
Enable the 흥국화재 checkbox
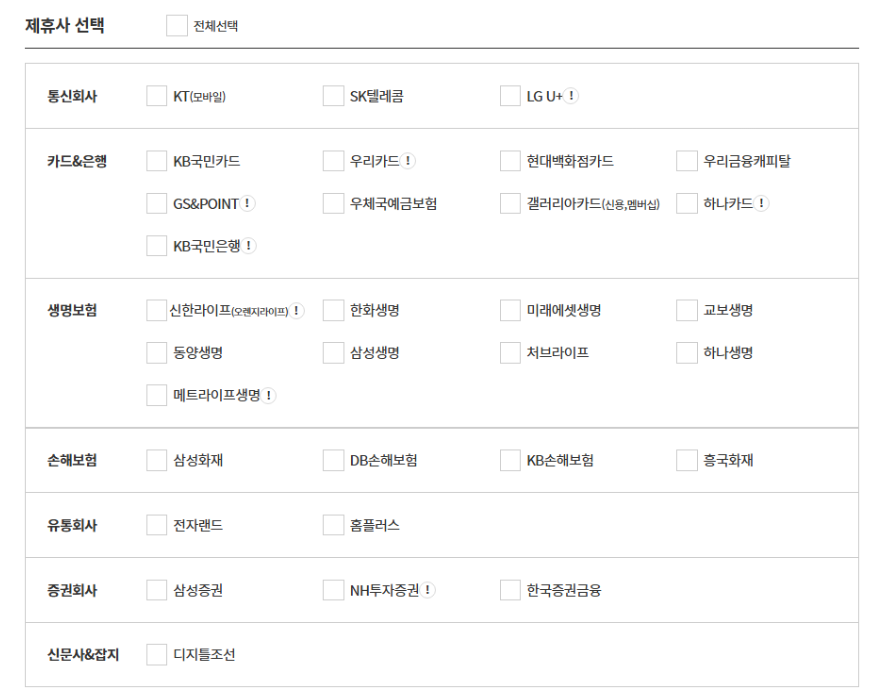pos(686,460)
